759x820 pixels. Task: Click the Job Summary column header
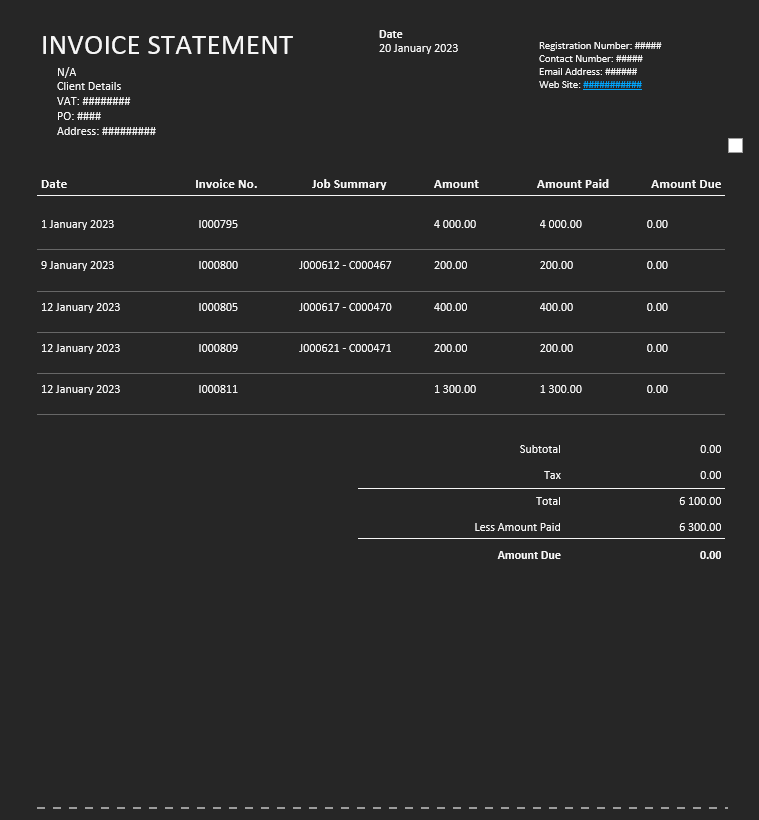349,184
